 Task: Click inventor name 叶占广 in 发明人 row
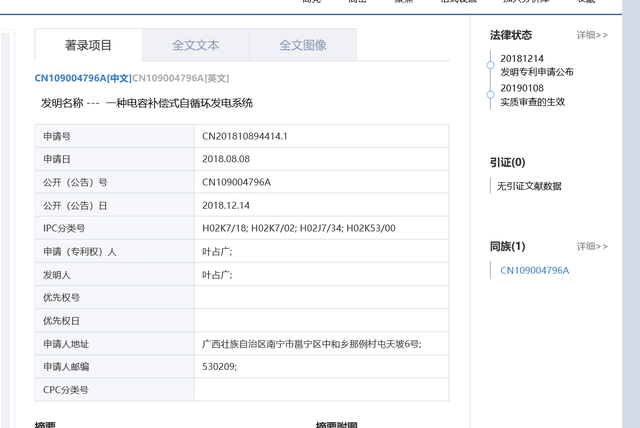coord(217,275)
